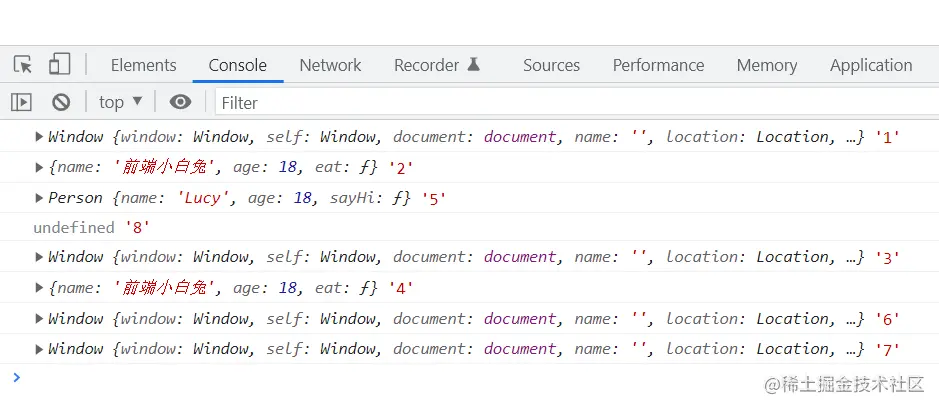Open the Memory tab
Viewport: 939px width, 409px height.
(x=767, y=65)
